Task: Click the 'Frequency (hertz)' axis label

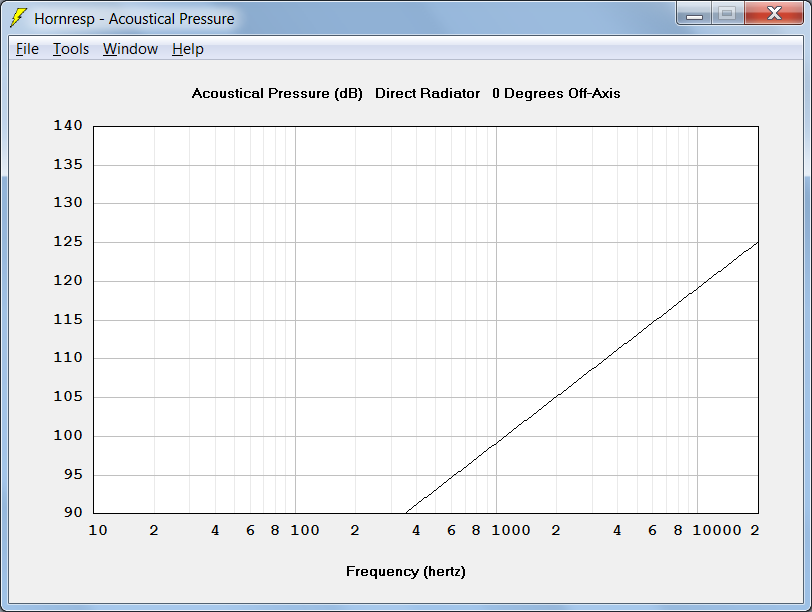Action: click(406, 572)
